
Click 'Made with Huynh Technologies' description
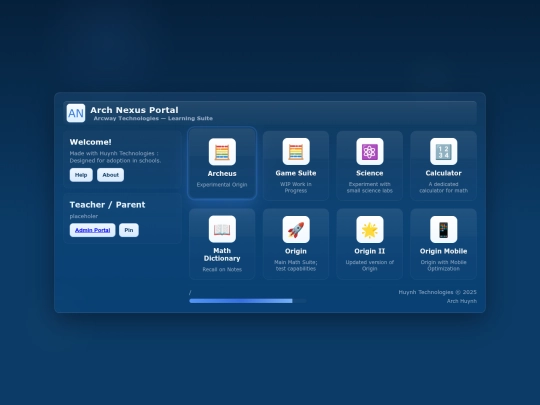coord(115,157)
